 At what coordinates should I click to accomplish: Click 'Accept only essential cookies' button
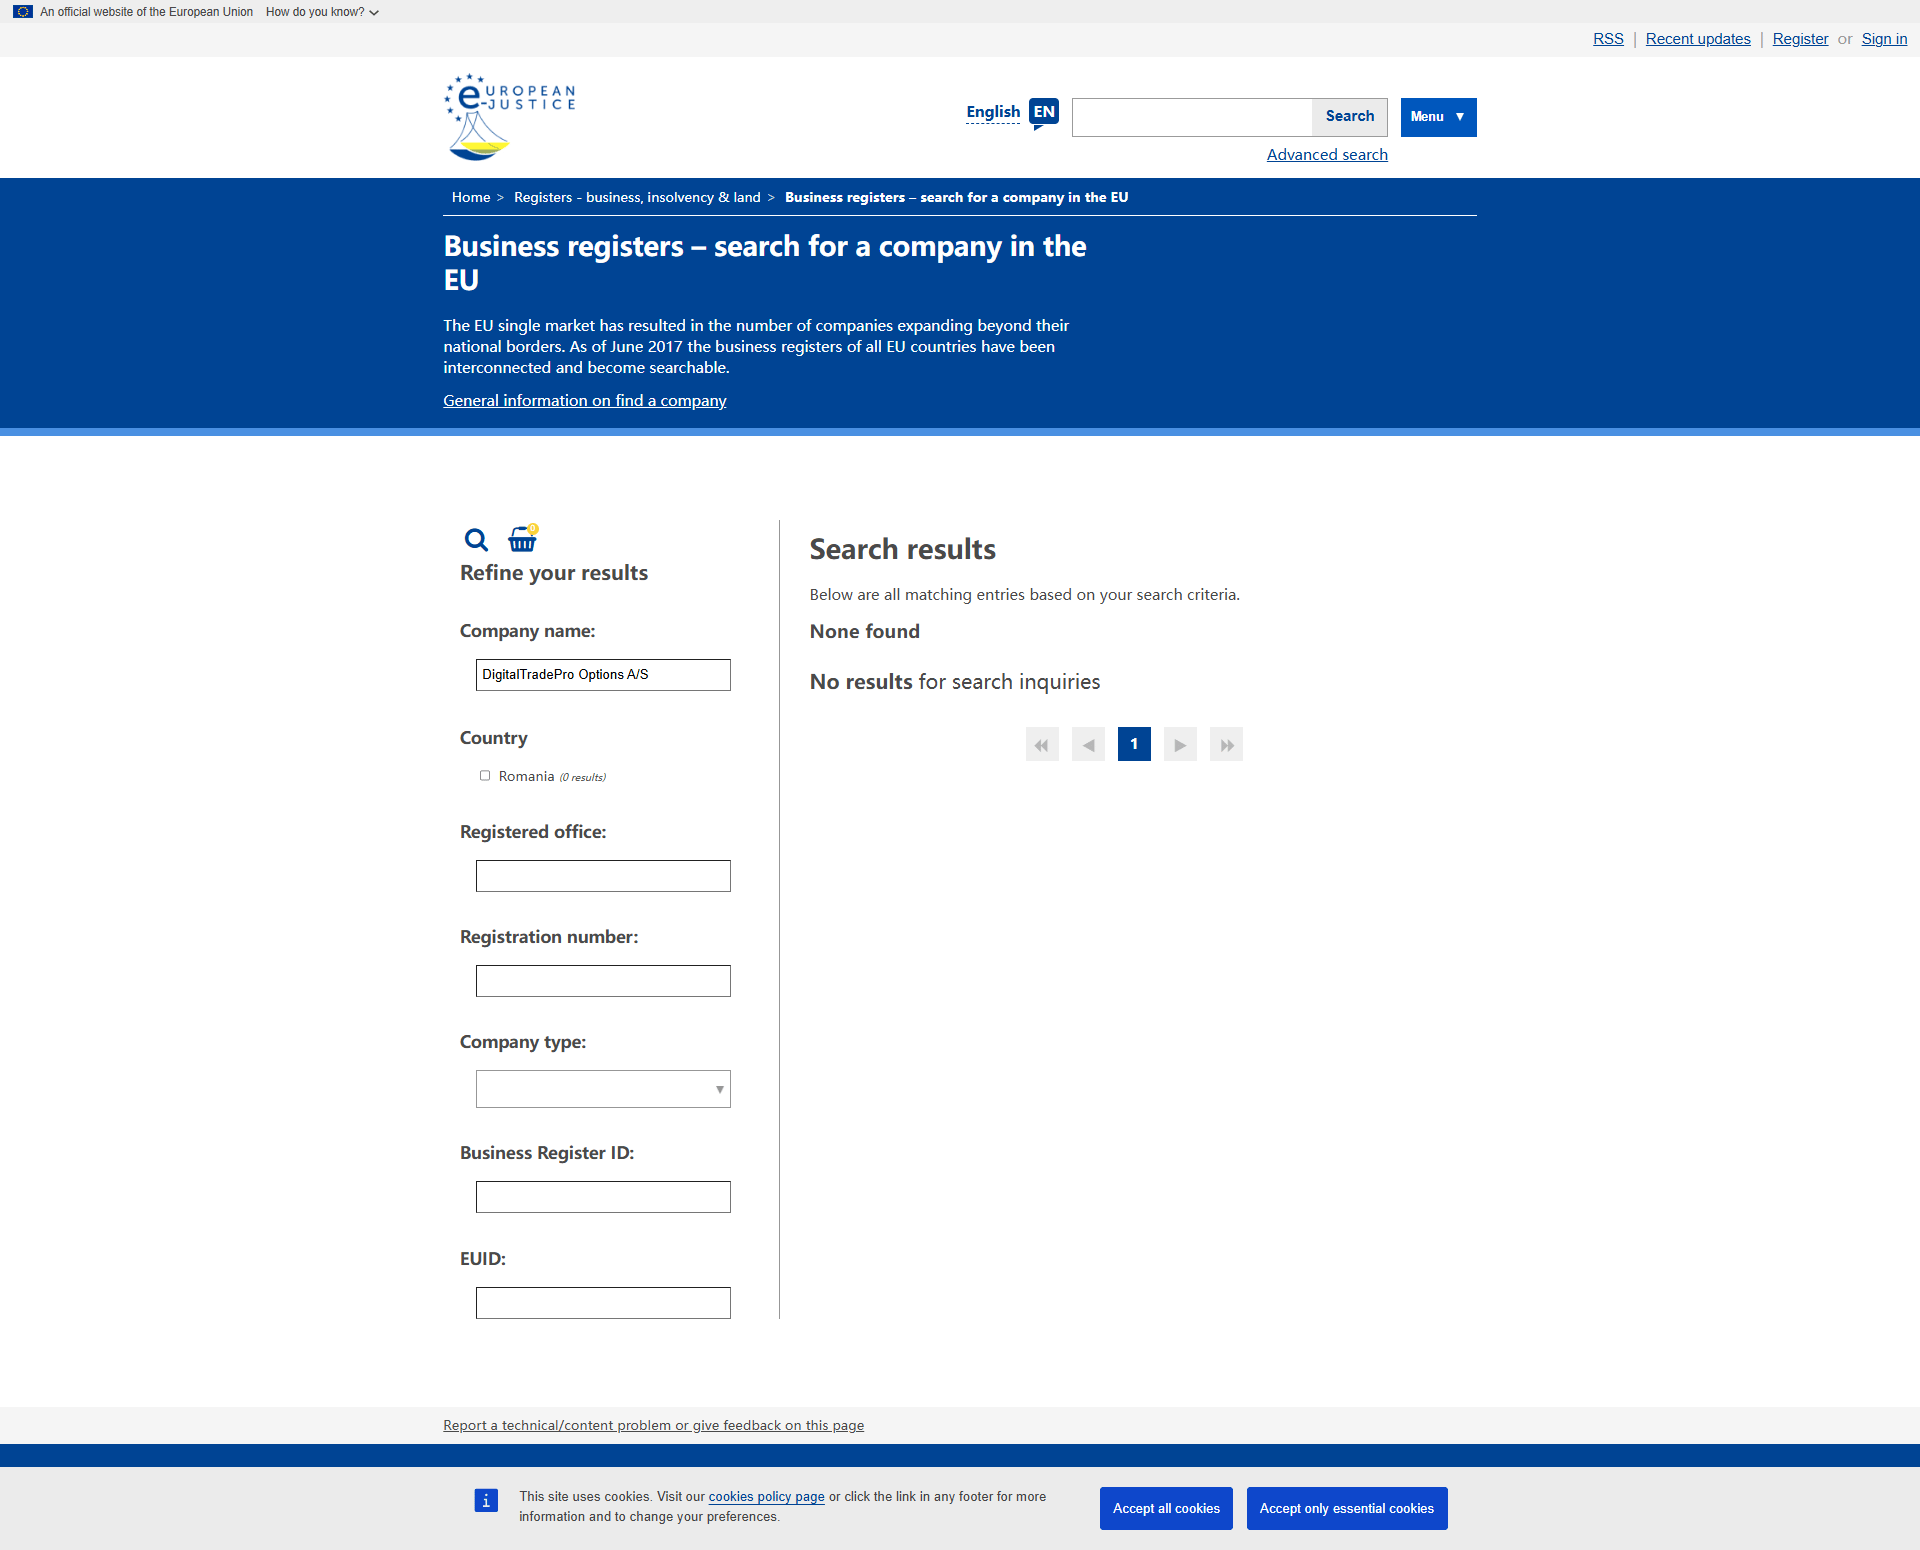click(x=1347, y=1508)
